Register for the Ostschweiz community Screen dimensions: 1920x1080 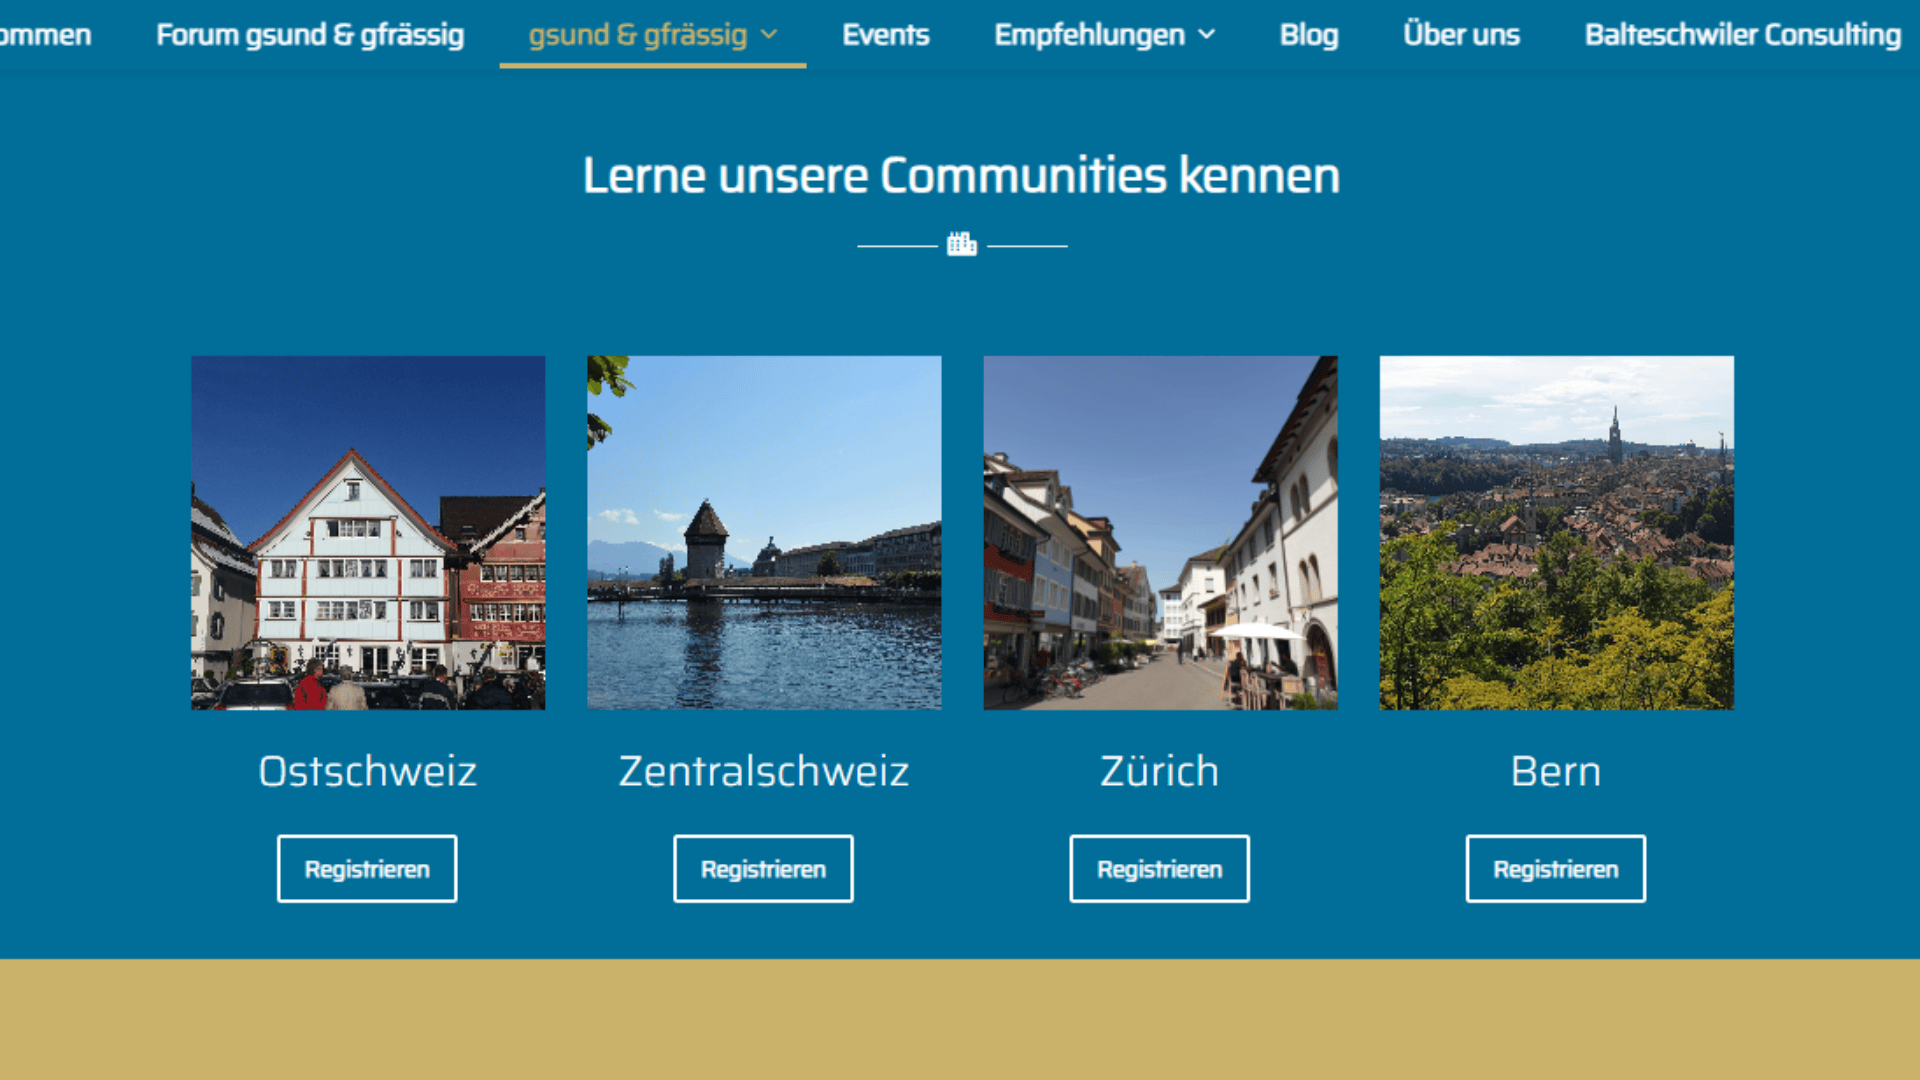pyautogui.click(x=367, y=869)
